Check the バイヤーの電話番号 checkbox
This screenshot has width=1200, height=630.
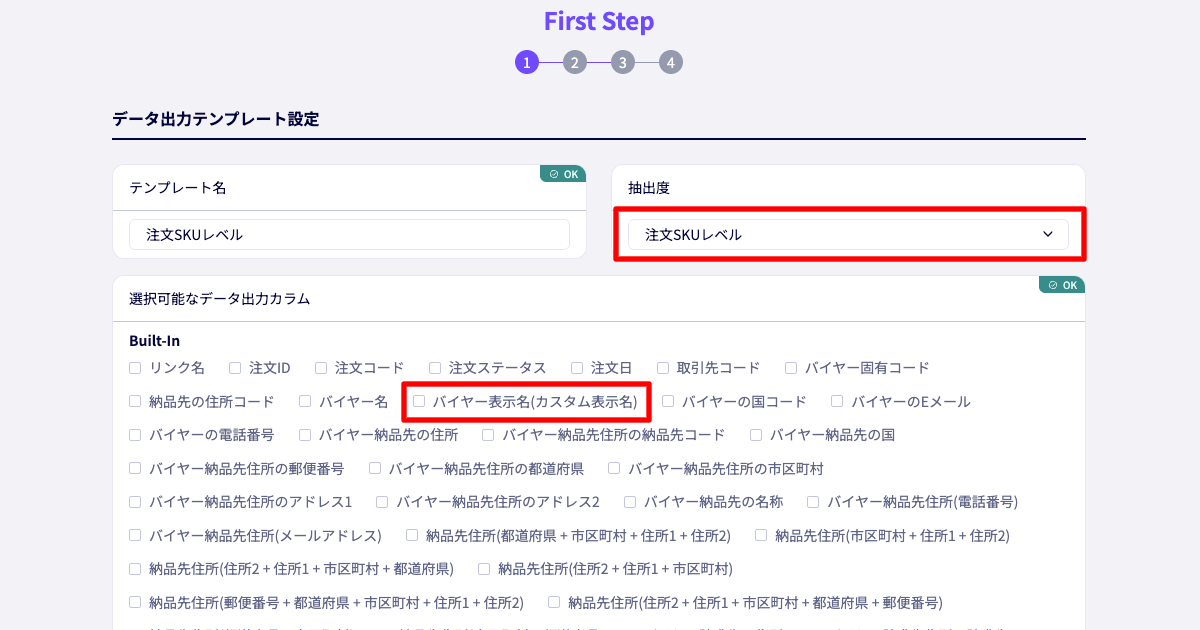[x=135, y=435]
